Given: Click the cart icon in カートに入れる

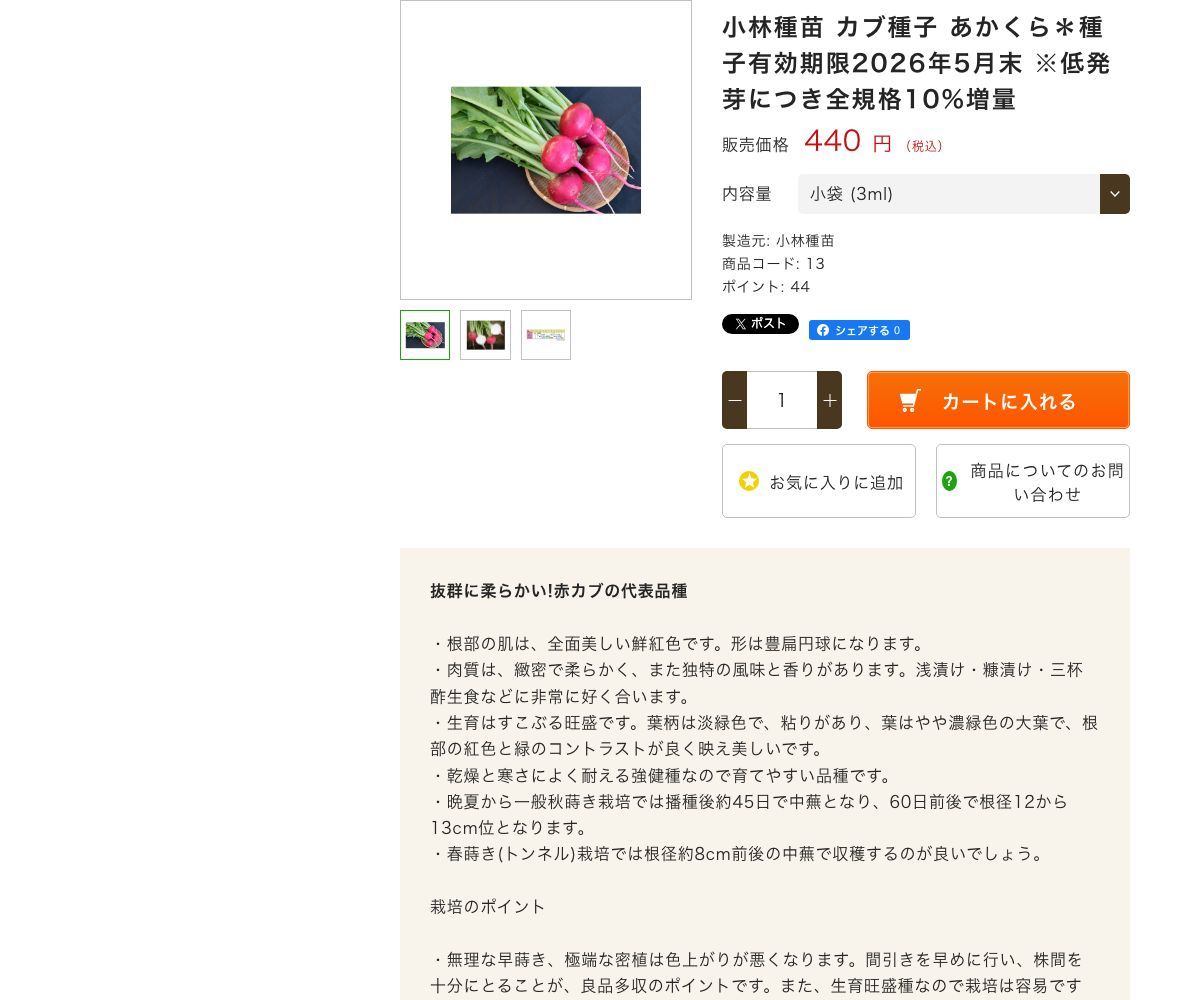Looking at the screenshot, I should tap(909, 401).
